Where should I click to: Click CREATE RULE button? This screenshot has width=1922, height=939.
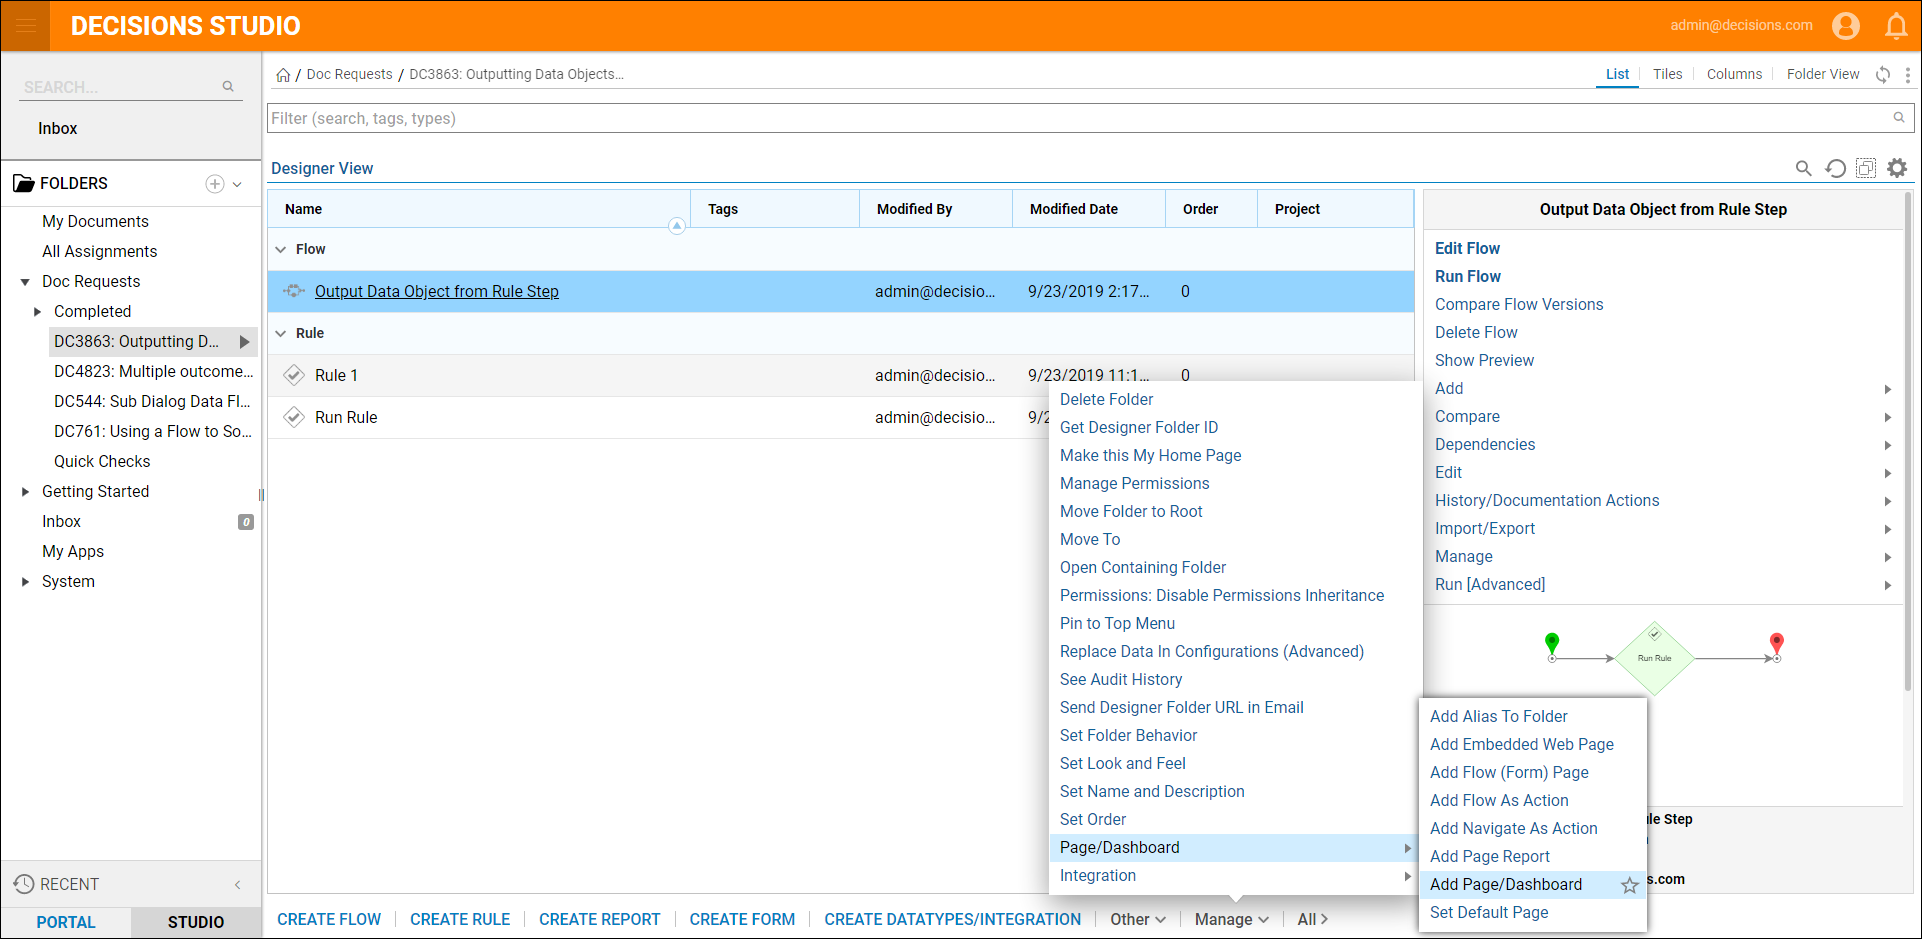coord(460,919)
